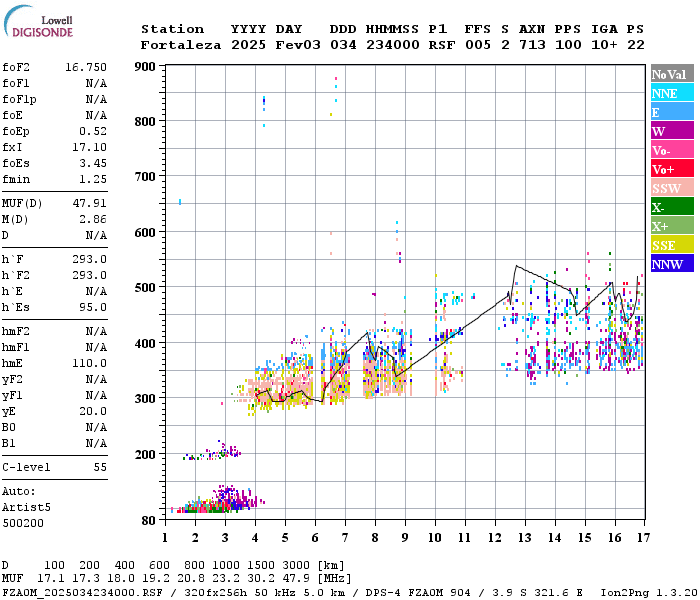
Task: Click the foEs value 3.45
Action: pyautogui.click(x=93, y=163)
